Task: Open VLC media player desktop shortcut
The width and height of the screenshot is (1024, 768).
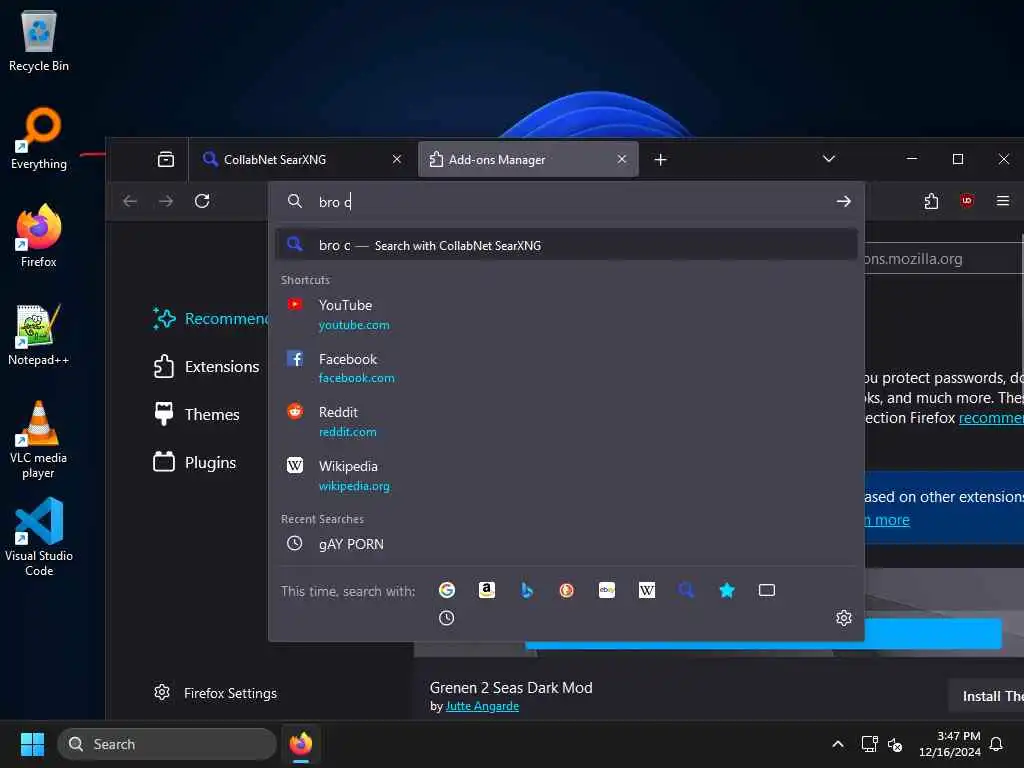Action: (x=39, y=439)
